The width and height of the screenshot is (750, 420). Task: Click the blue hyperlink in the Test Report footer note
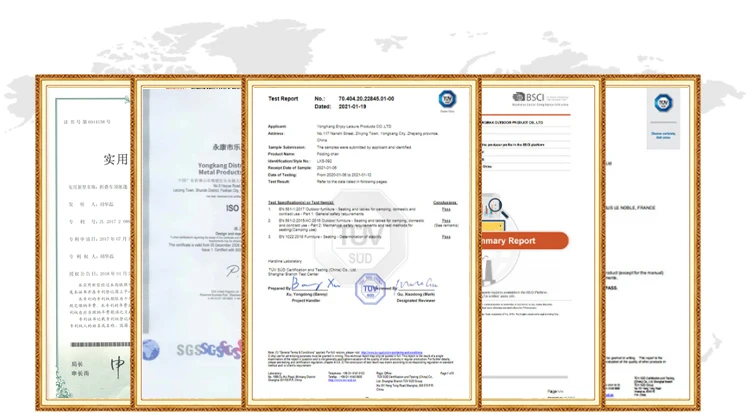[x=391, y=353]
